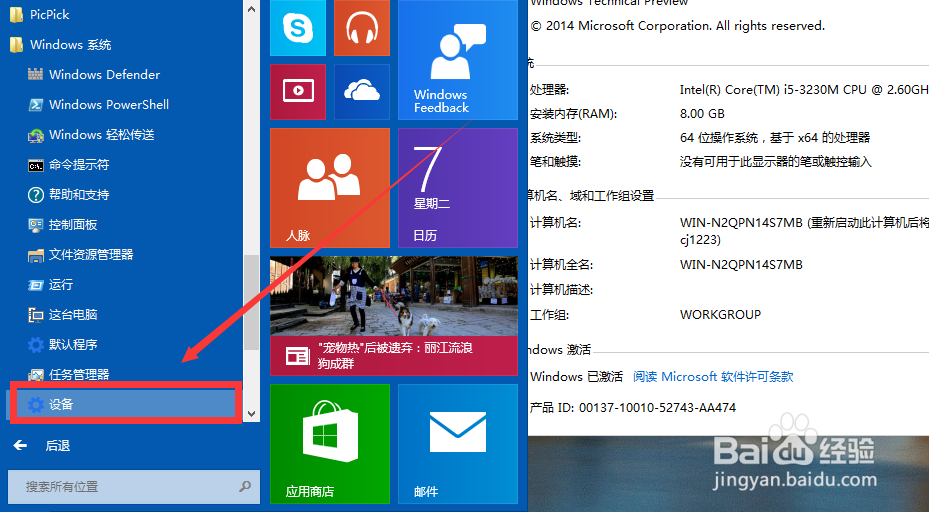Click the 任务管理器 icon
Screen dimensions: 929x512
pyautogui.click(x=36, y=375)
